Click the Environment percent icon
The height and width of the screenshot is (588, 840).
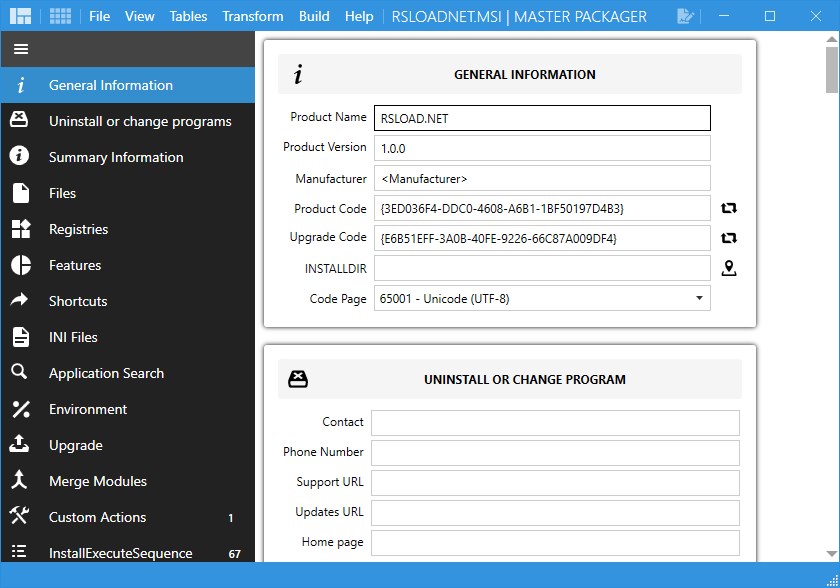(21, 409)
